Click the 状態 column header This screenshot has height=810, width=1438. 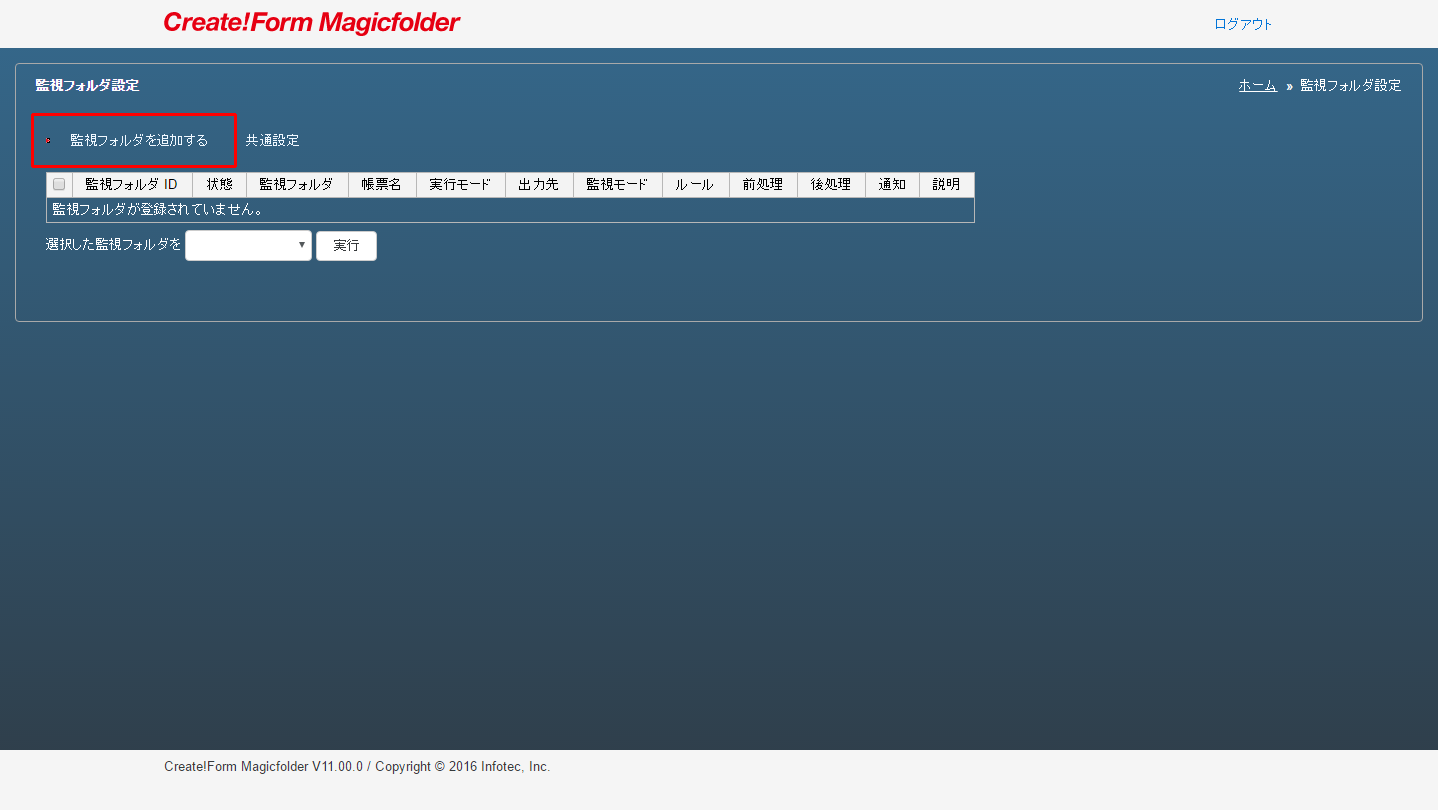pyautogui.click(x=219, y=184)
